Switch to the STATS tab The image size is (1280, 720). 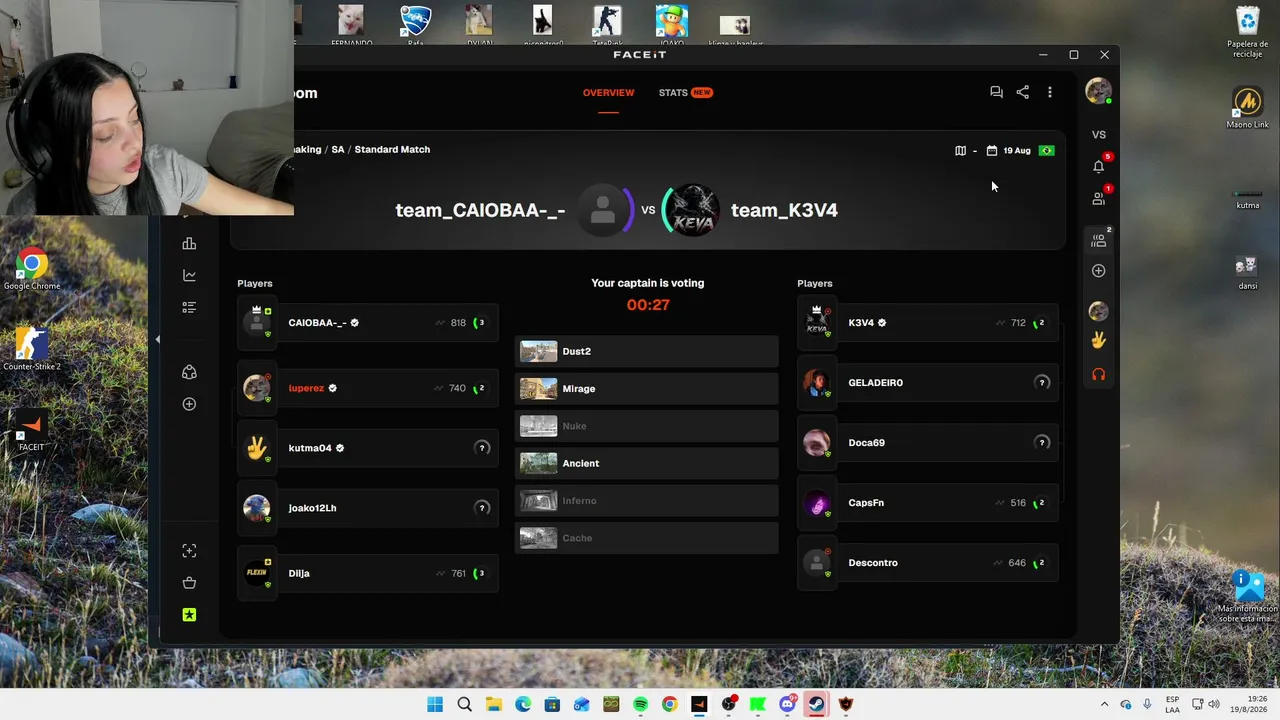(685, 93)
